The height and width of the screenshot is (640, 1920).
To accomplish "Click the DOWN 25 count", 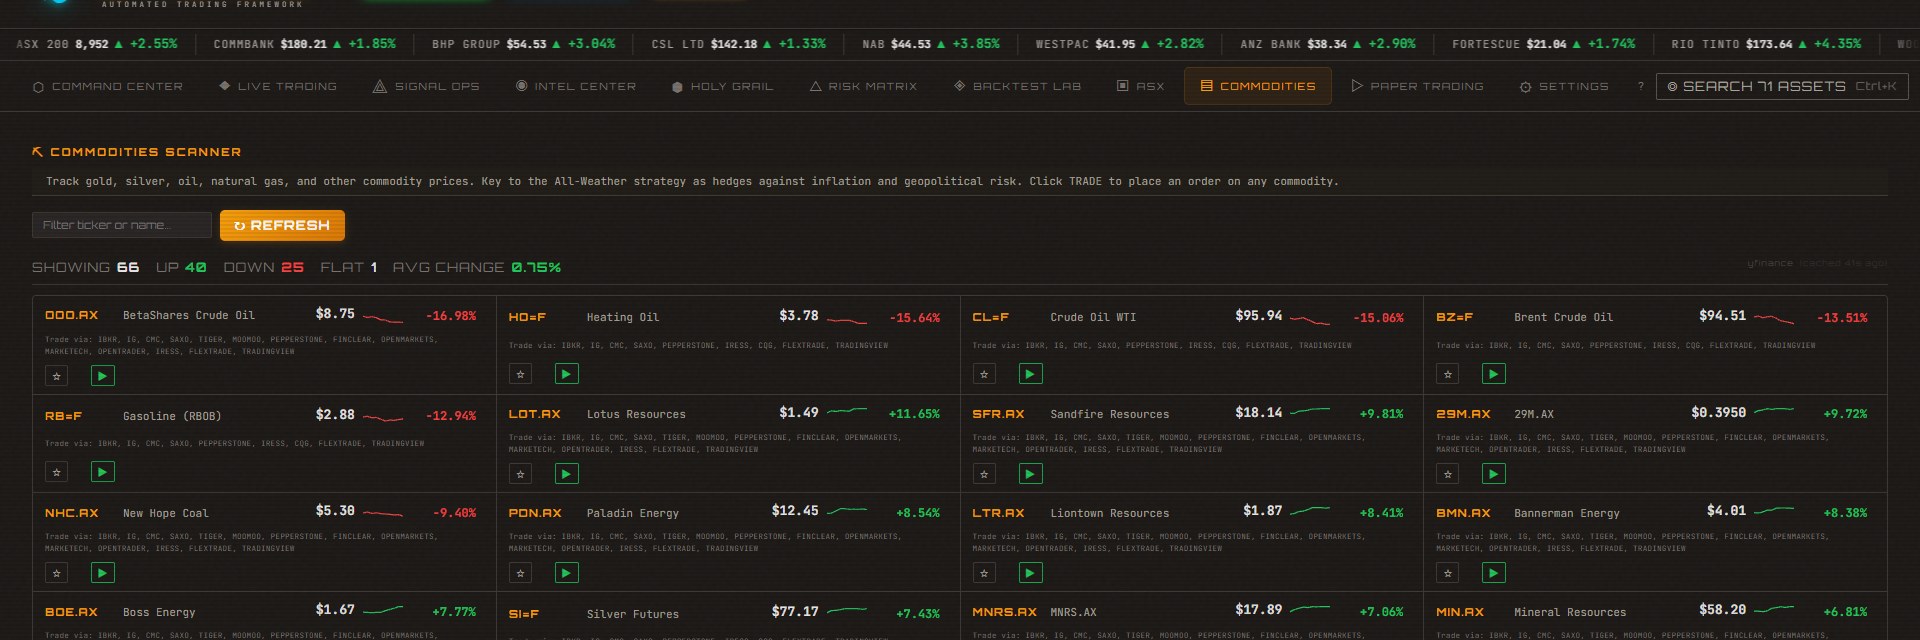I will [263, 268].
